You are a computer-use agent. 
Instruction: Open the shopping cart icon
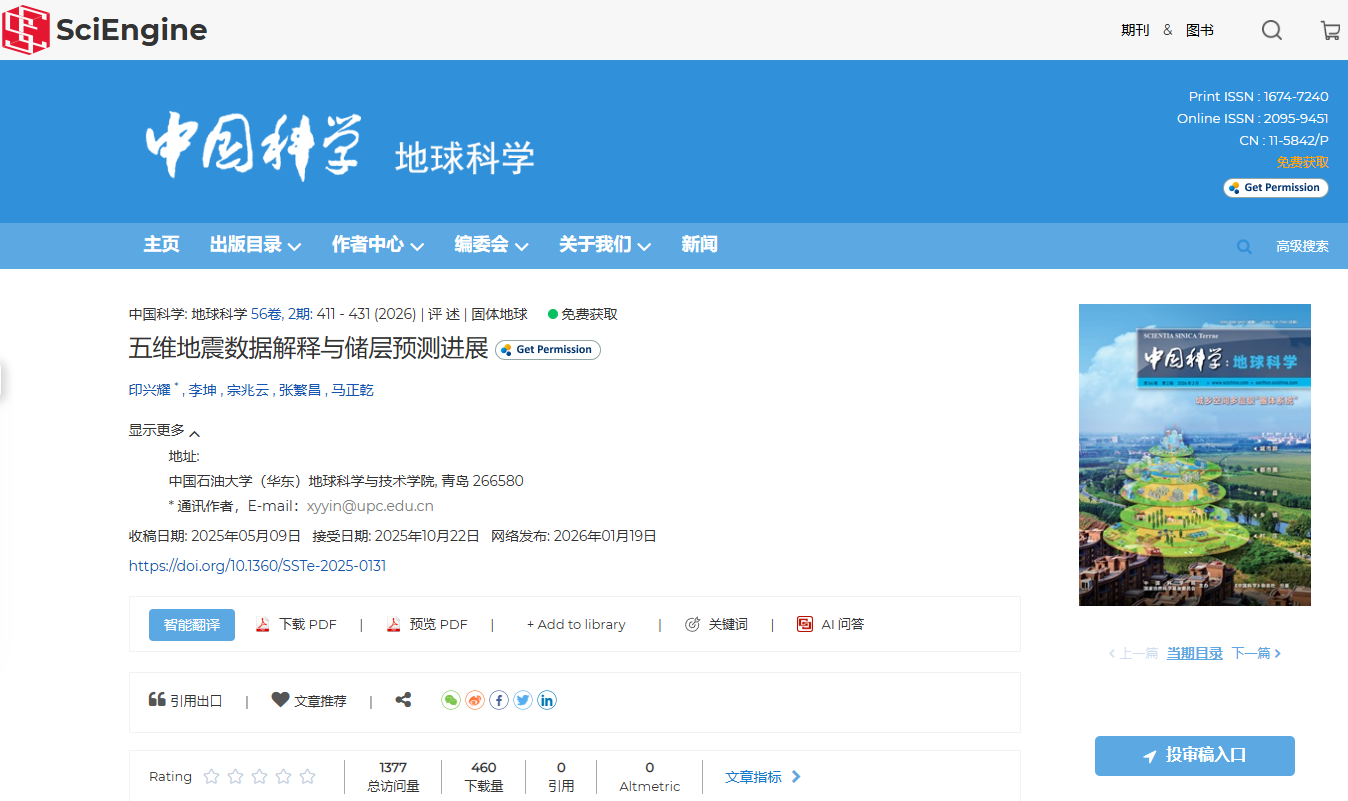pyautogui.click(x=1330, y=30)
